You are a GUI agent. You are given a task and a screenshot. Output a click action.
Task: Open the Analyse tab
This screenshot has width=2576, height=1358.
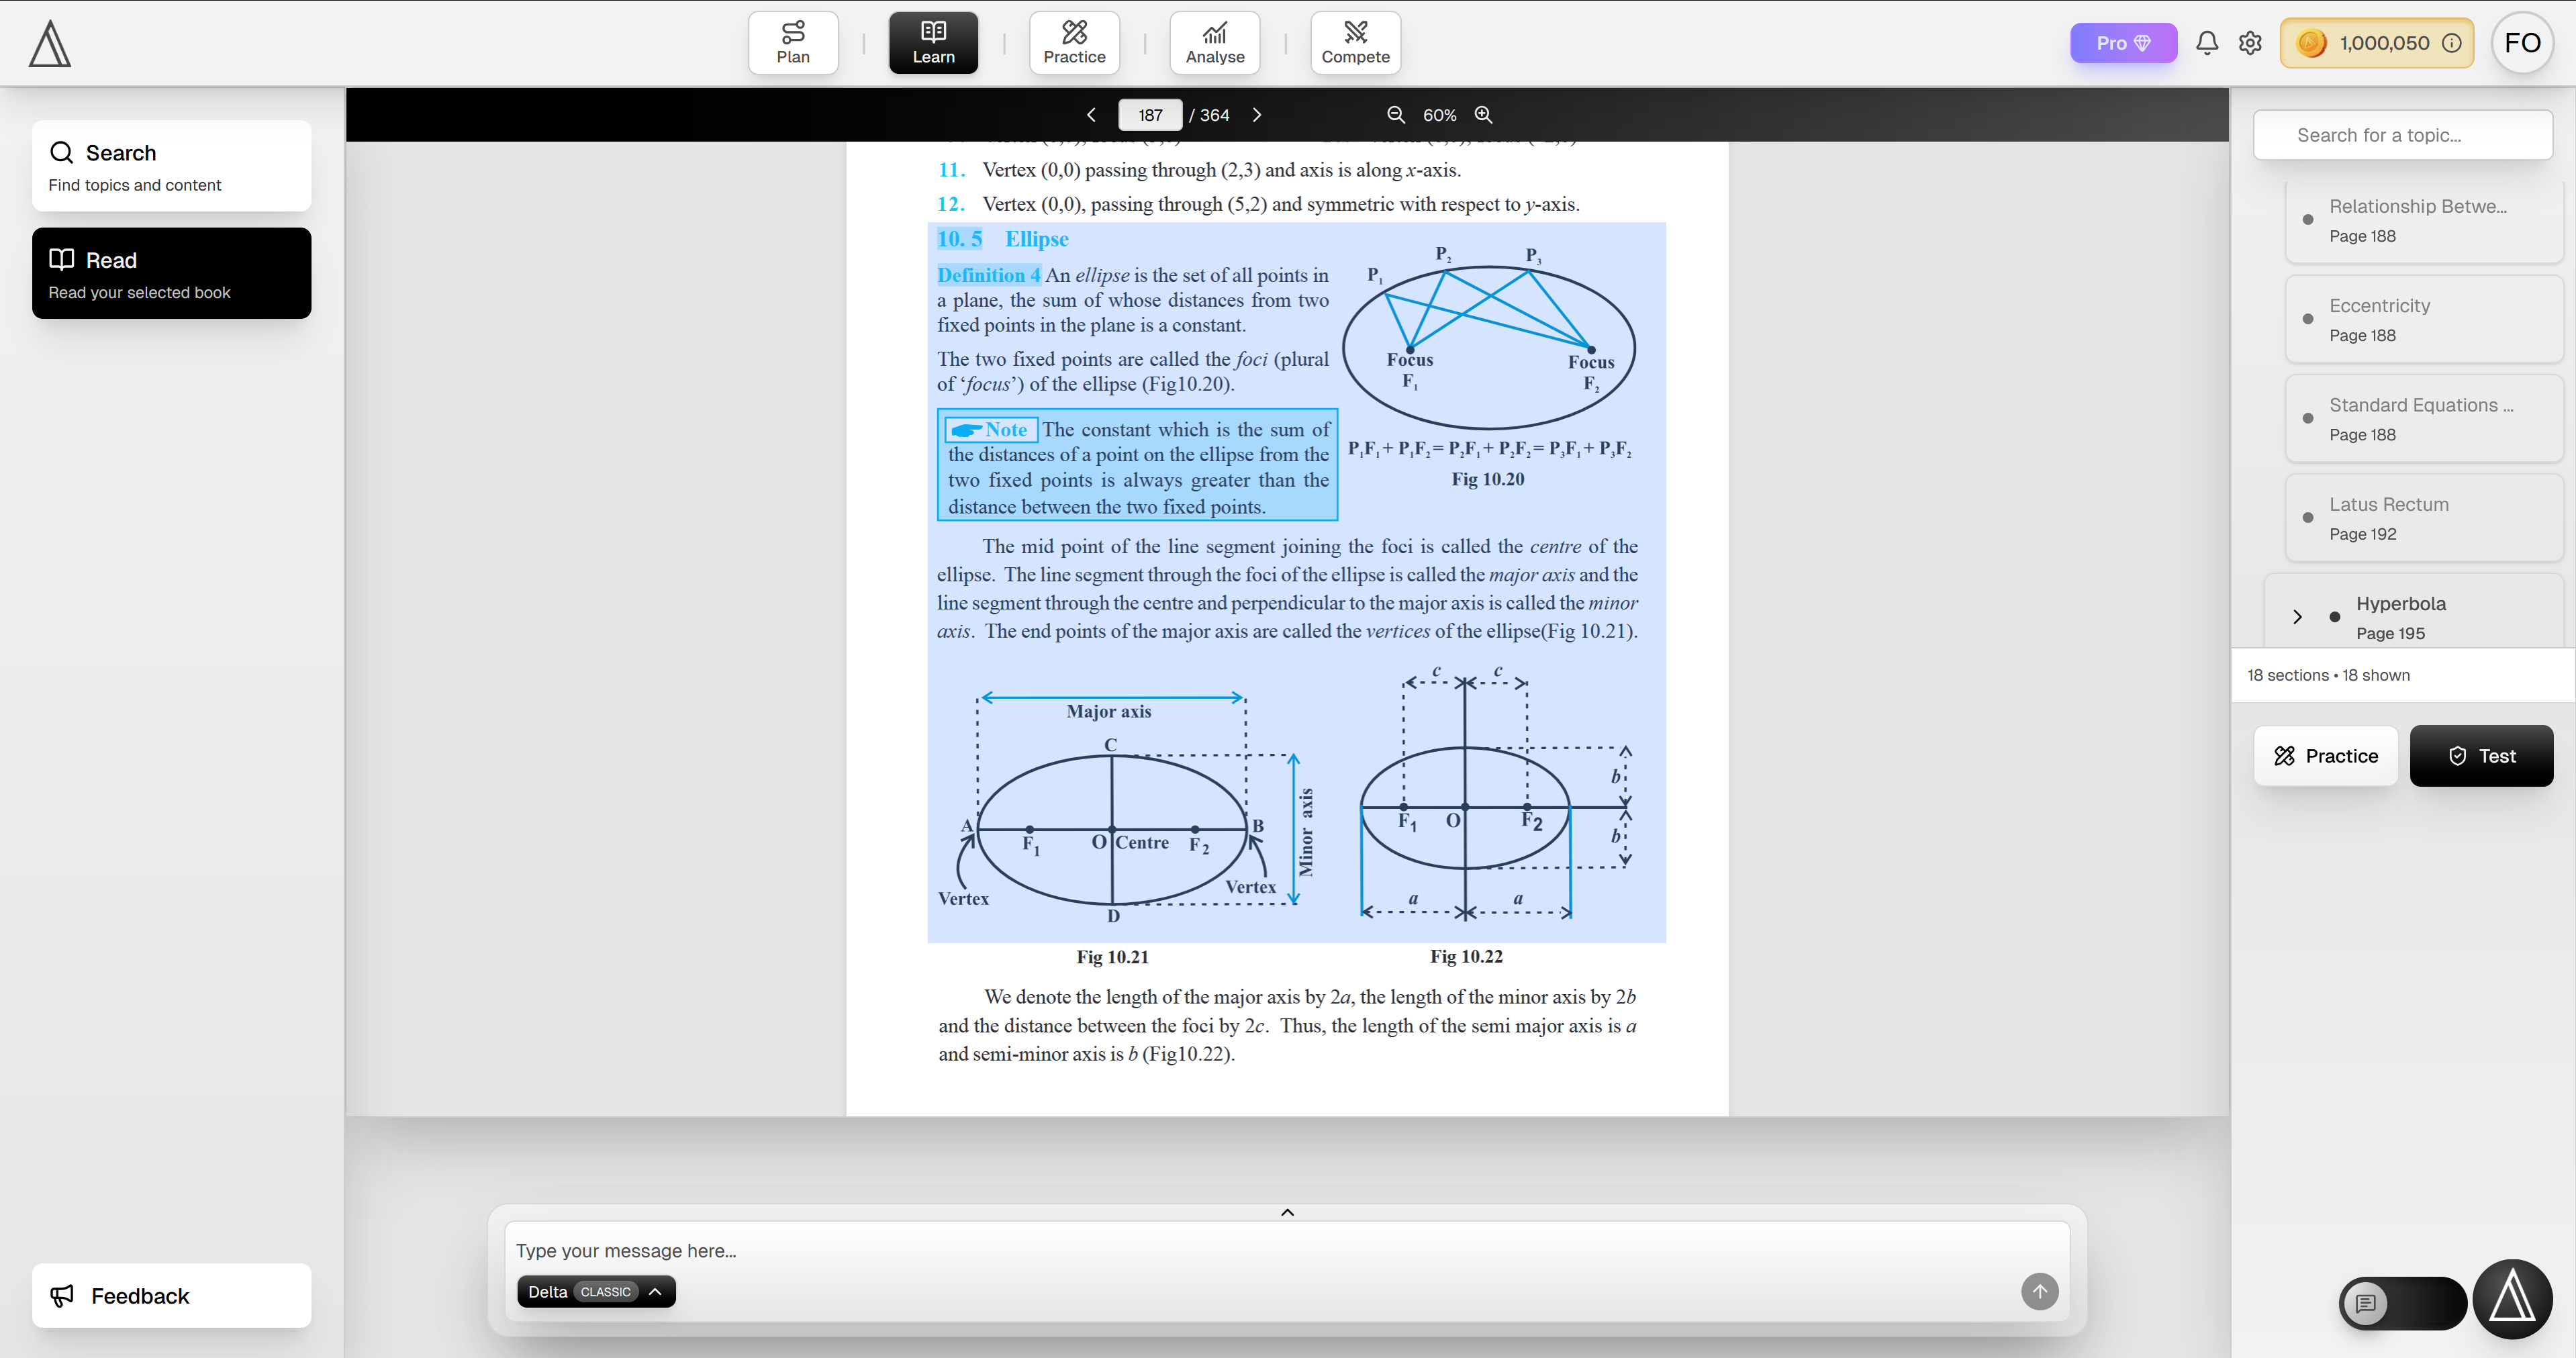(x=1214, y=43)
